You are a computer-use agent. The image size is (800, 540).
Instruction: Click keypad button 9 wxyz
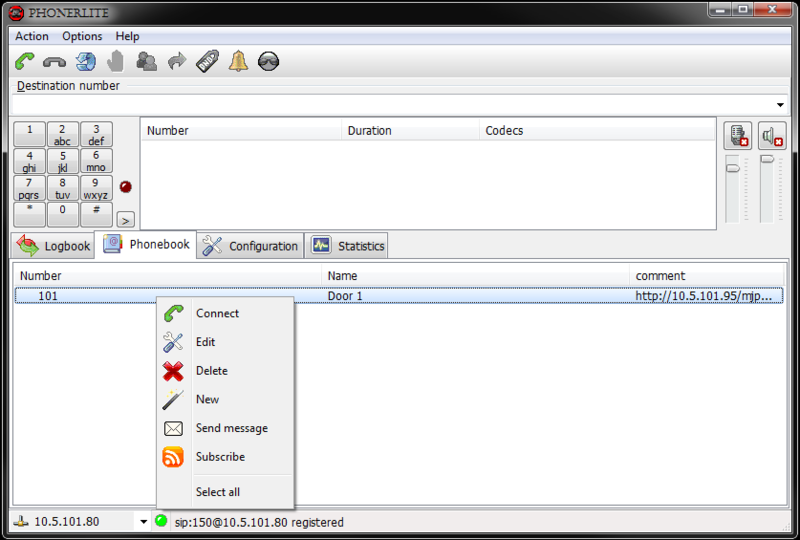click(x=96, y=188)
